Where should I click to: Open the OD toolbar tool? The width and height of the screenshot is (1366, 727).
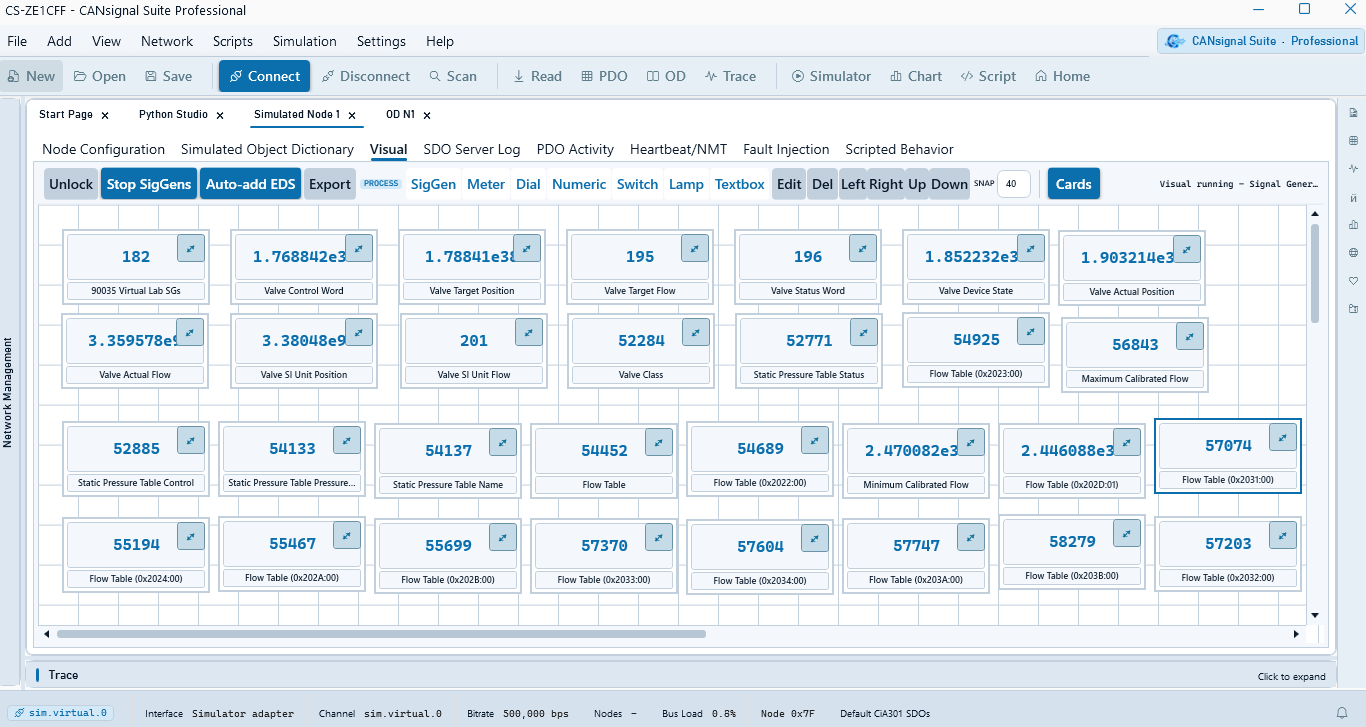tap(666, 76)
